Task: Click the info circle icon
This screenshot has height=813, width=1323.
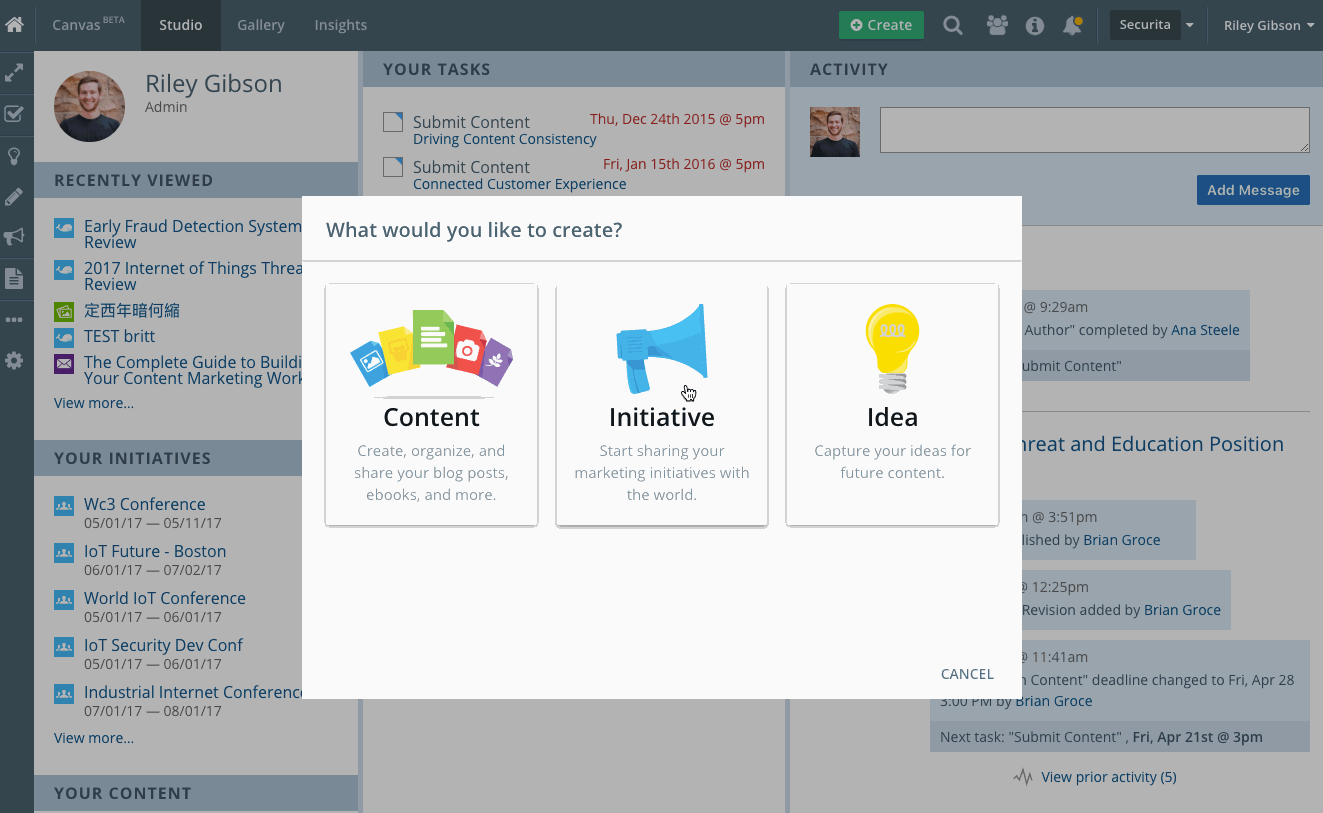Action: click(x=1035, y=26)
